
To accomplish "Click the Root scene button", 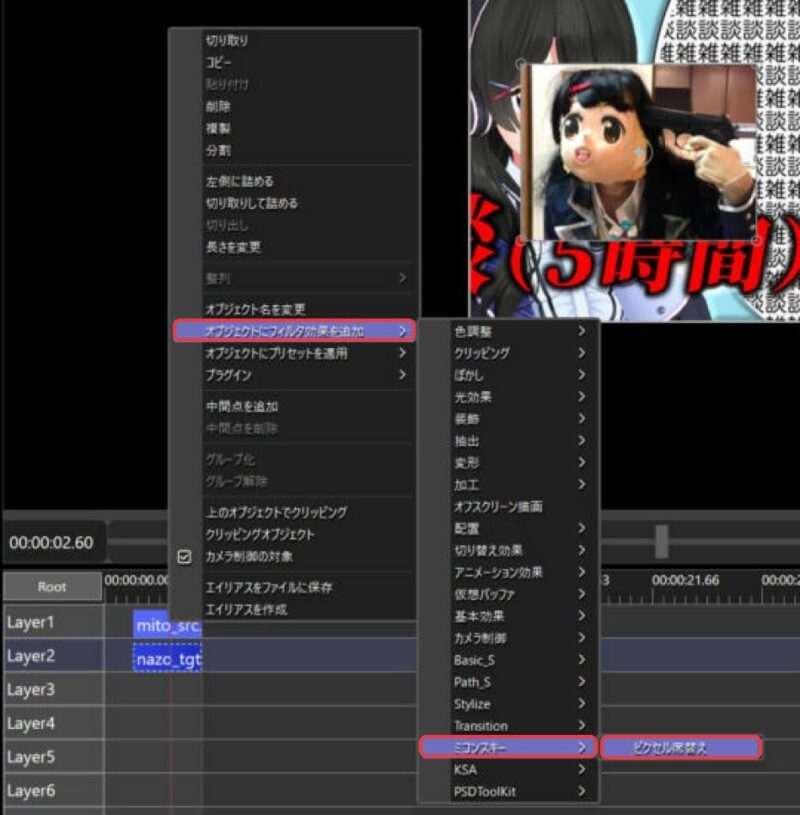I will point(52,587).
